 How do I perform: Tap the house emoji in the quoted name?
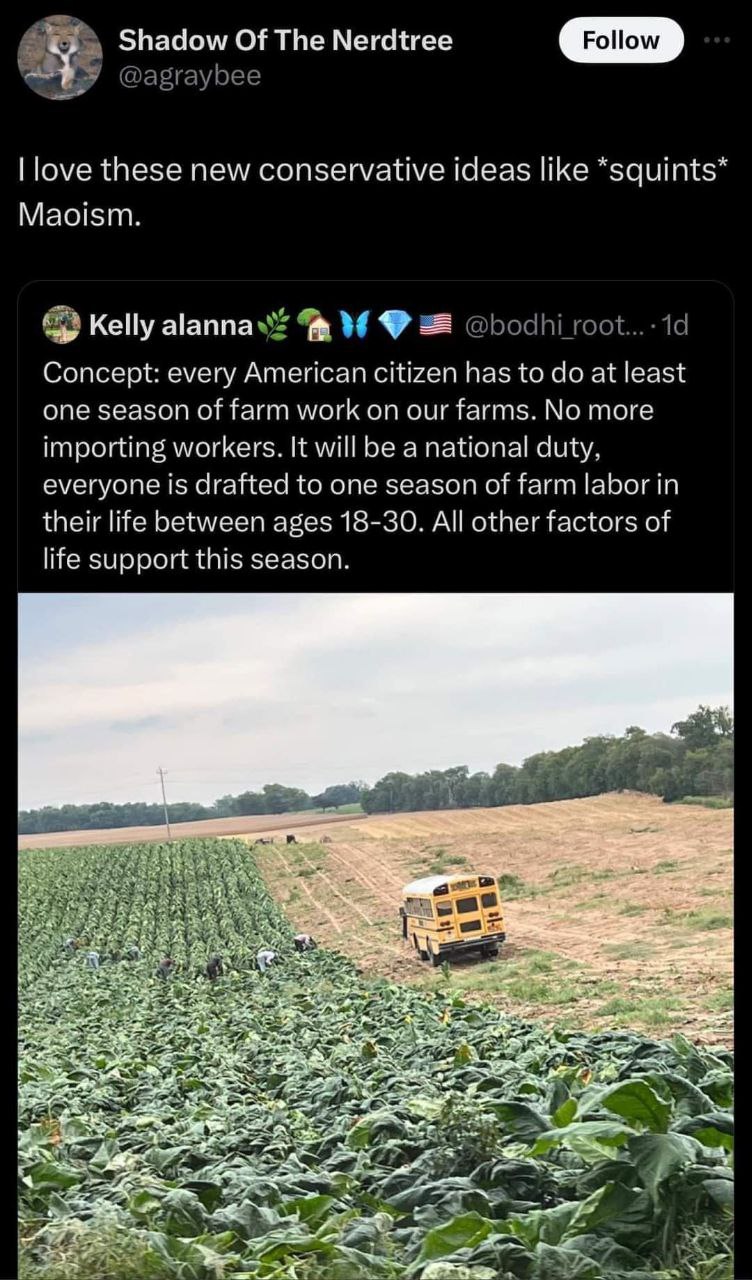tap(316, 325)
